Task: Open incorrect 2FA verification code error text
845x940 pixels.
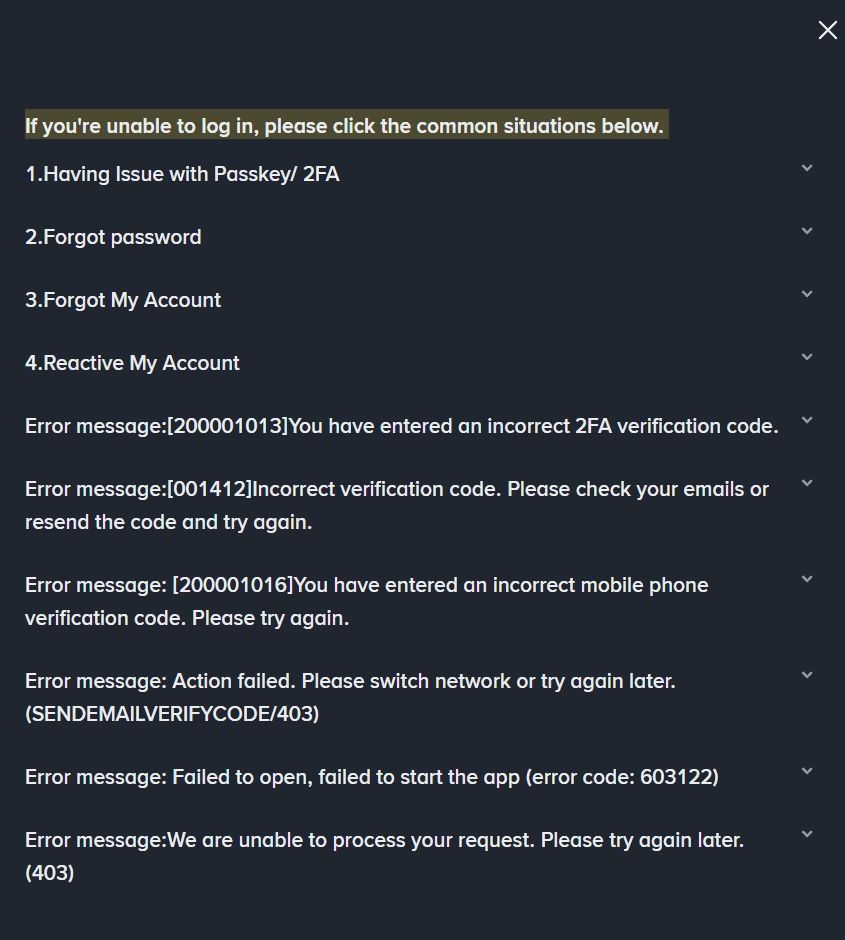Action: click(x=401, y=426)
